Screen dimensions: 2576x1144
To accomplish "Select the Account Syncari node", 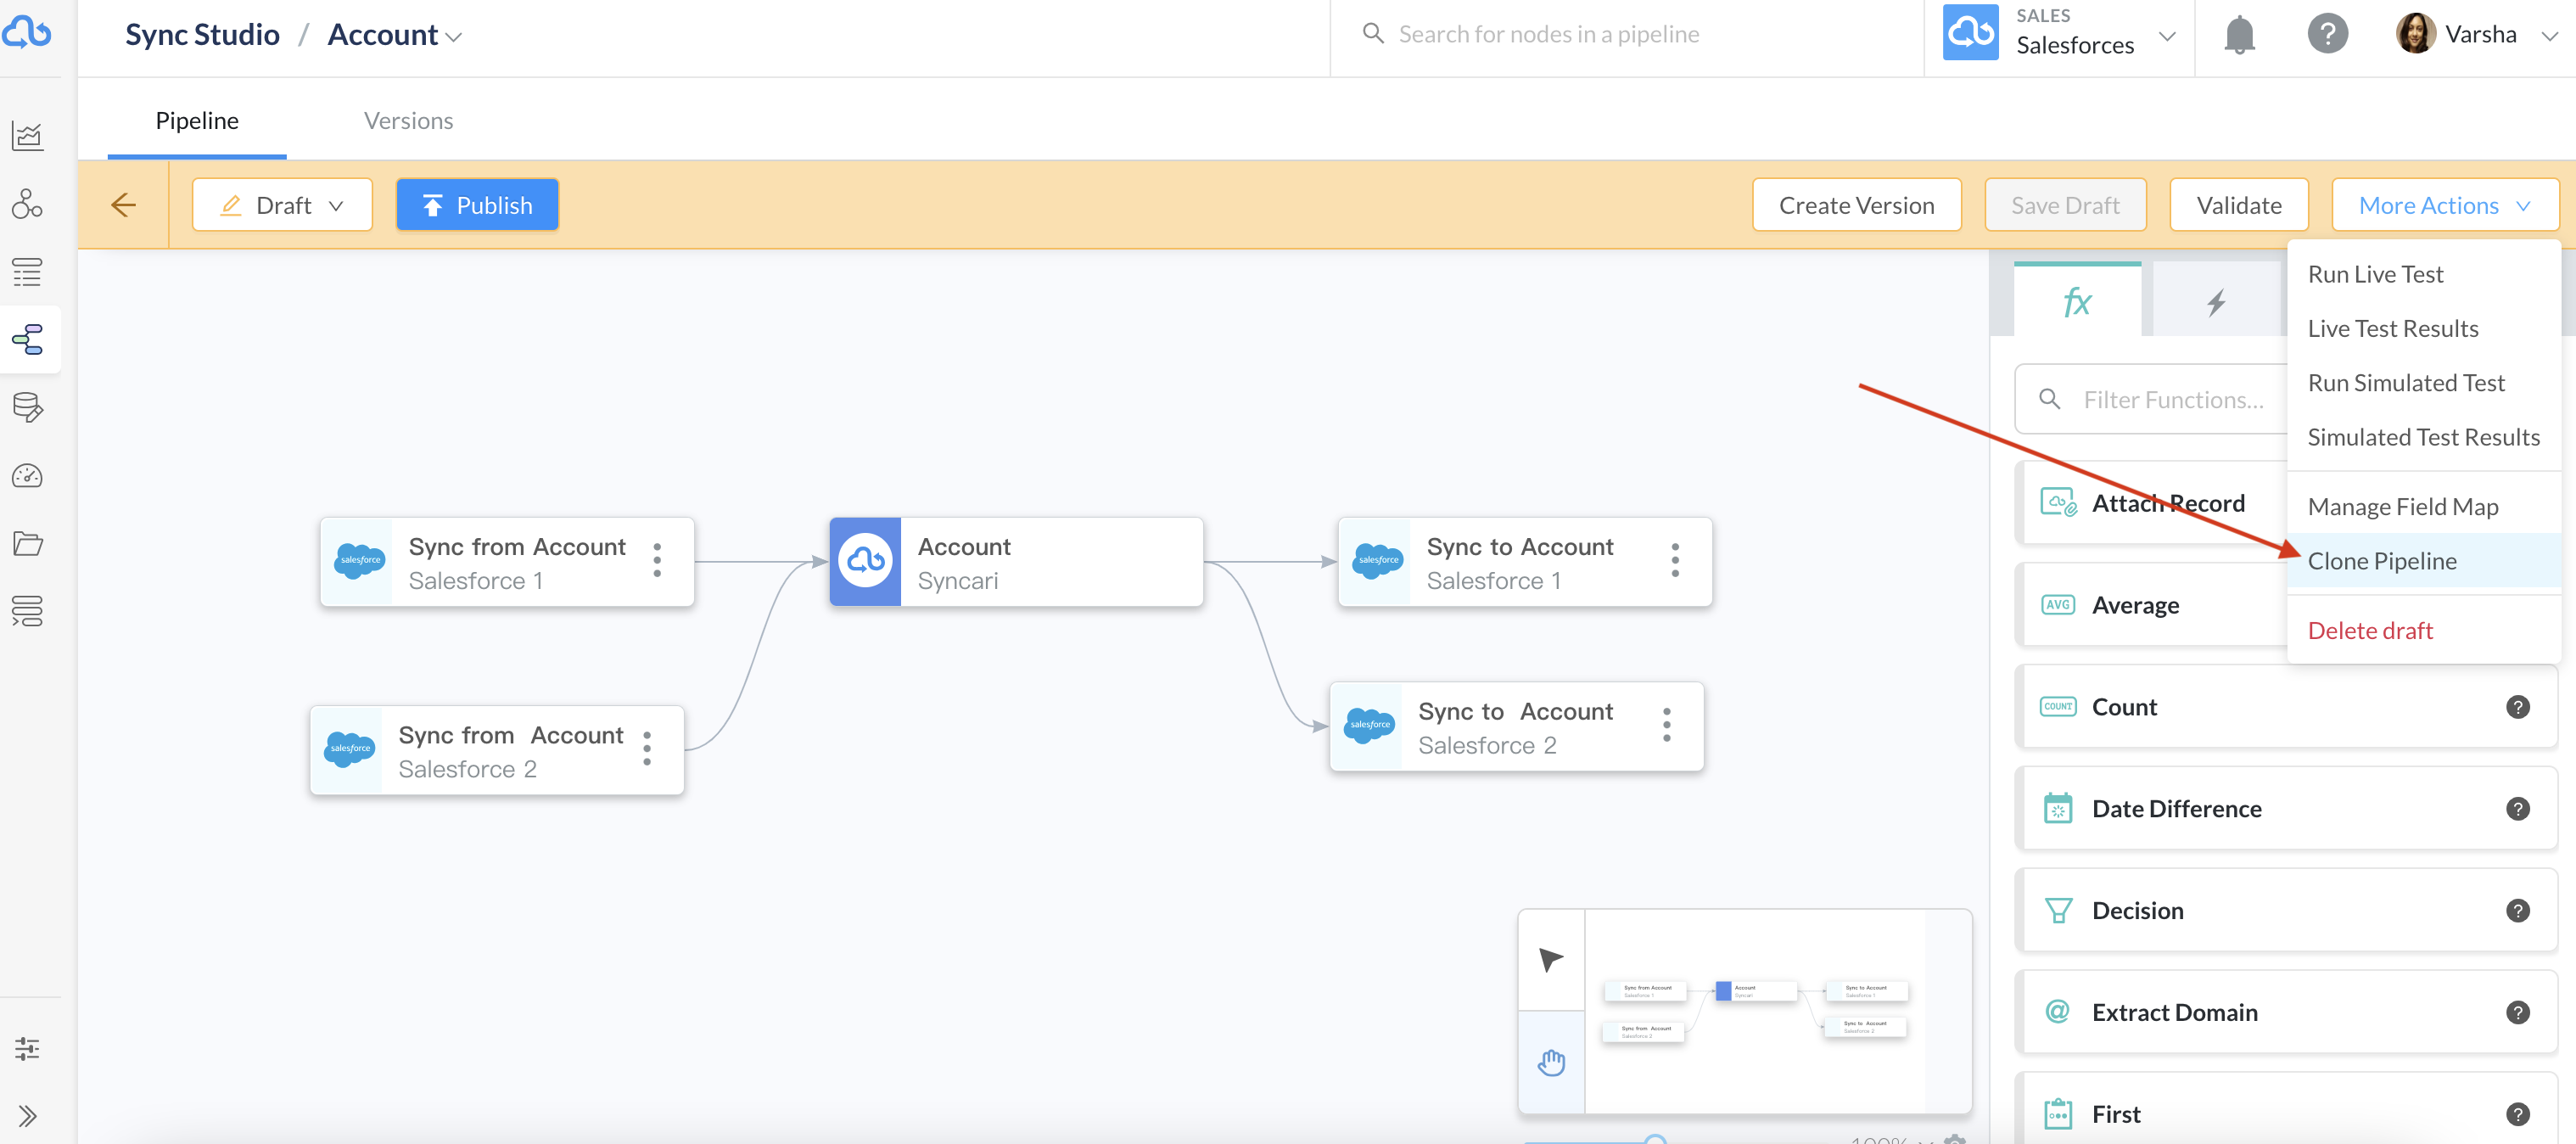I will (1016, 562).
